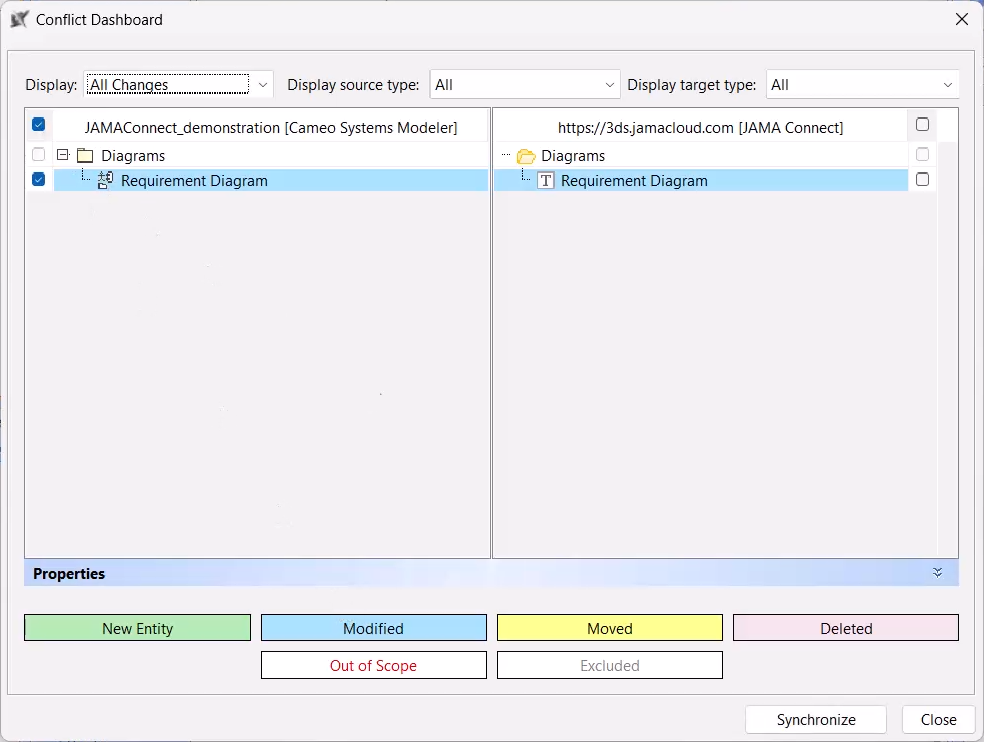Click the Conflict Dashboard title bar app icon
The height and width of the screenshot is (742, 984).
point(19,19)
